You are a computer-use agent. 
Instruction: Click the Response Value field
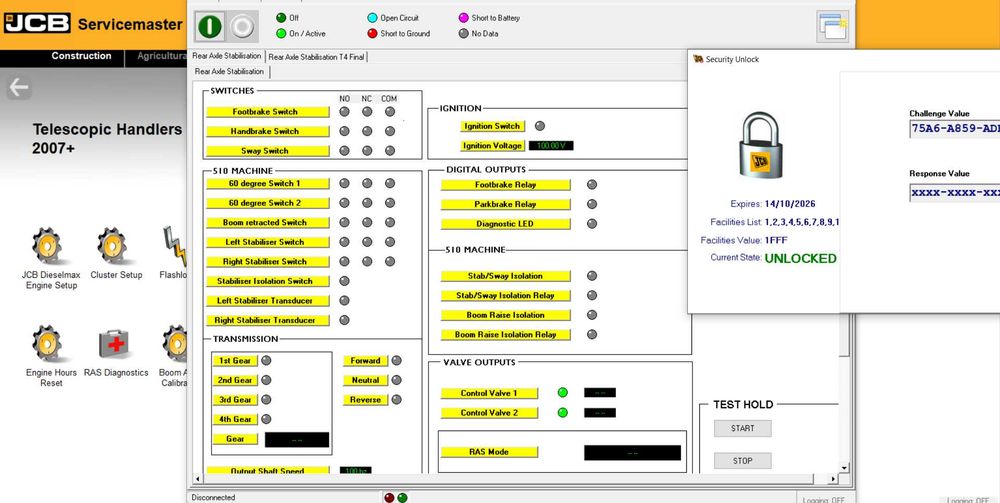pos(954,193)
